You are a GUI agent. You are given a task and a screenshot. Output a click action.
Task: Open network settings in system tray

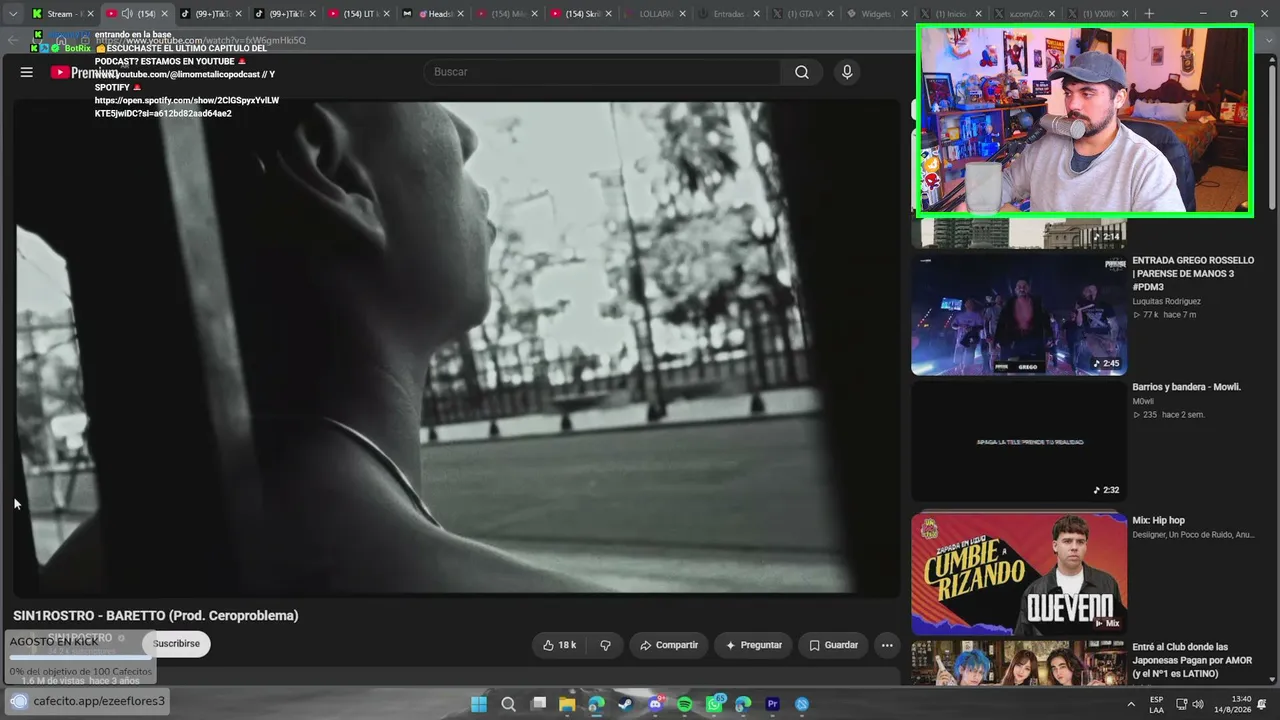coord(1181,704)
